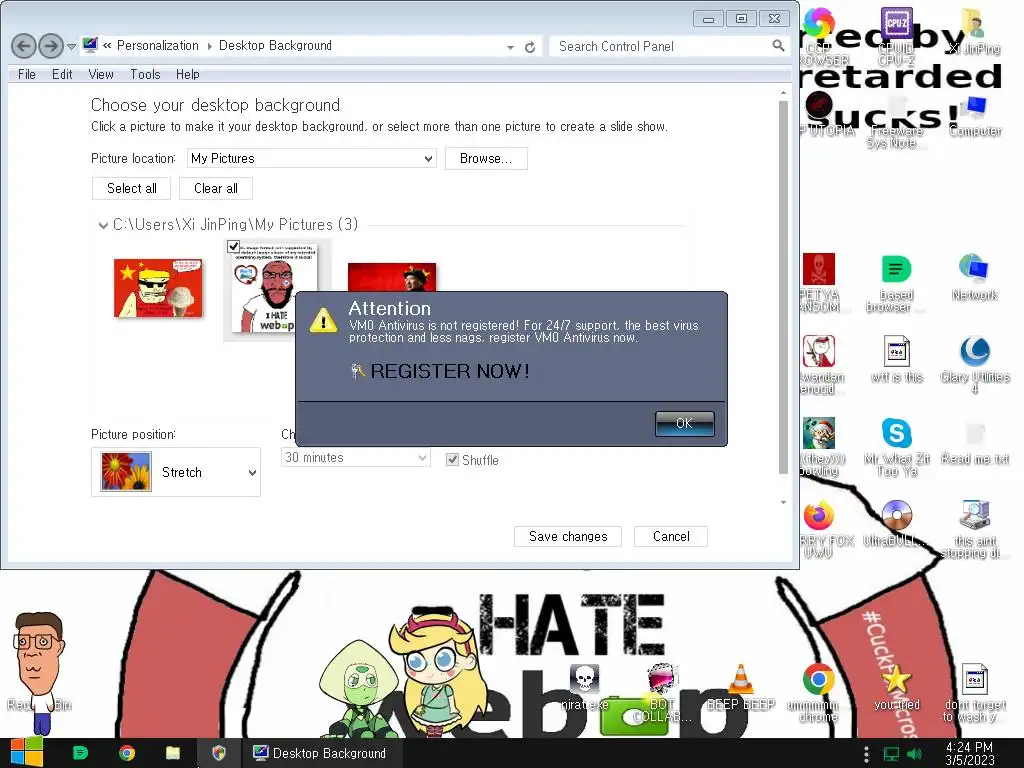The image size is (1024, 768).
Task: Click the vertical scrollbar of the window
Action: click(783, 287)
